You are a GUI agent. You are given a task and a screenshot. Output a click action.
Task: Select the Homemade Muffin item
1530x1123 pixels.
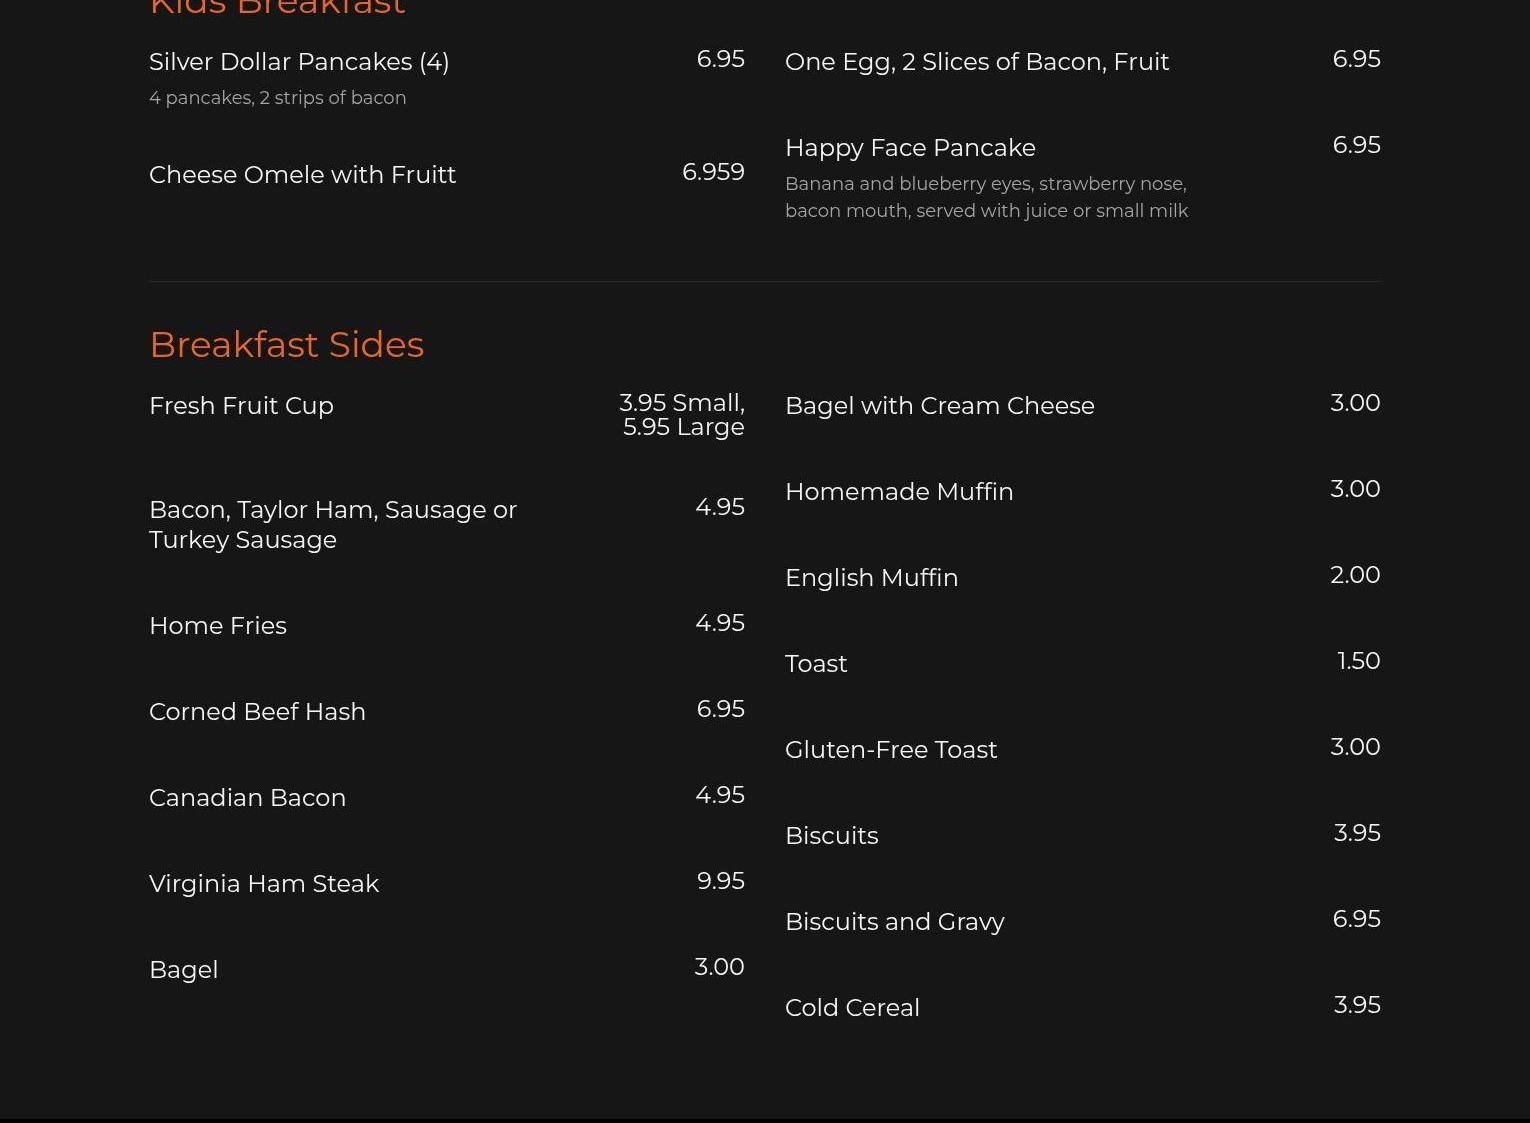click(899, 492)
